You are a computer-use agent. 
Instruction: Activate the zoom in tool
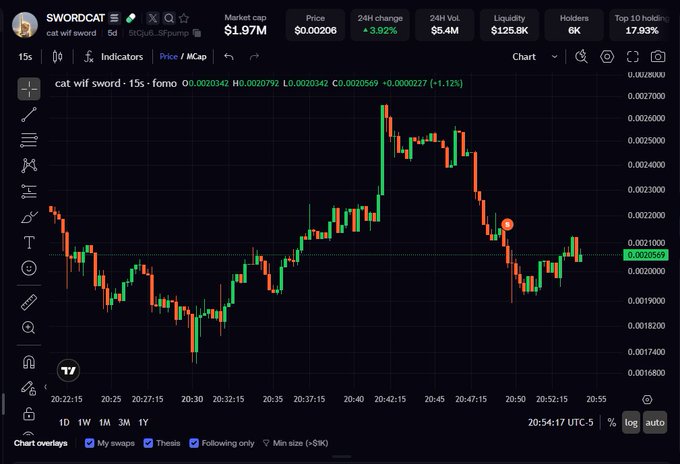point(29,327)
